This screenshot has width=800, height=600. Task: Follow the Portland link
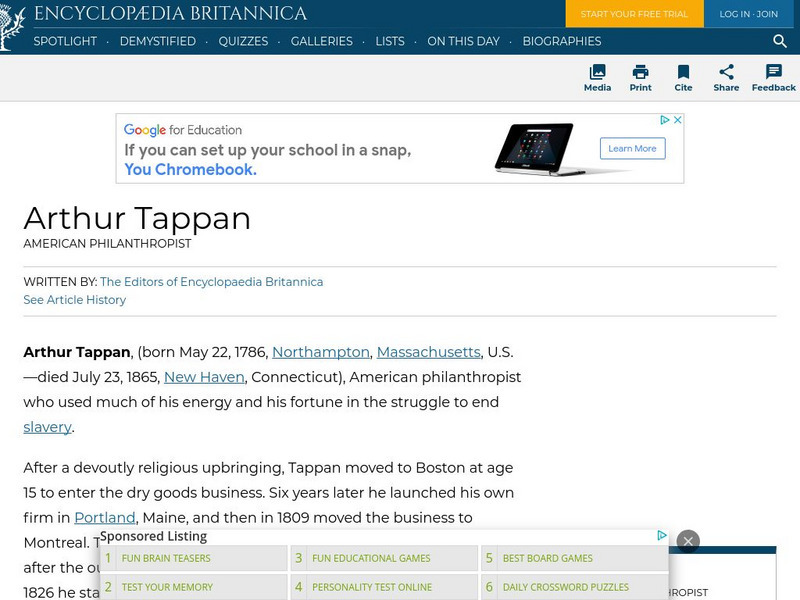coord(105,518)
